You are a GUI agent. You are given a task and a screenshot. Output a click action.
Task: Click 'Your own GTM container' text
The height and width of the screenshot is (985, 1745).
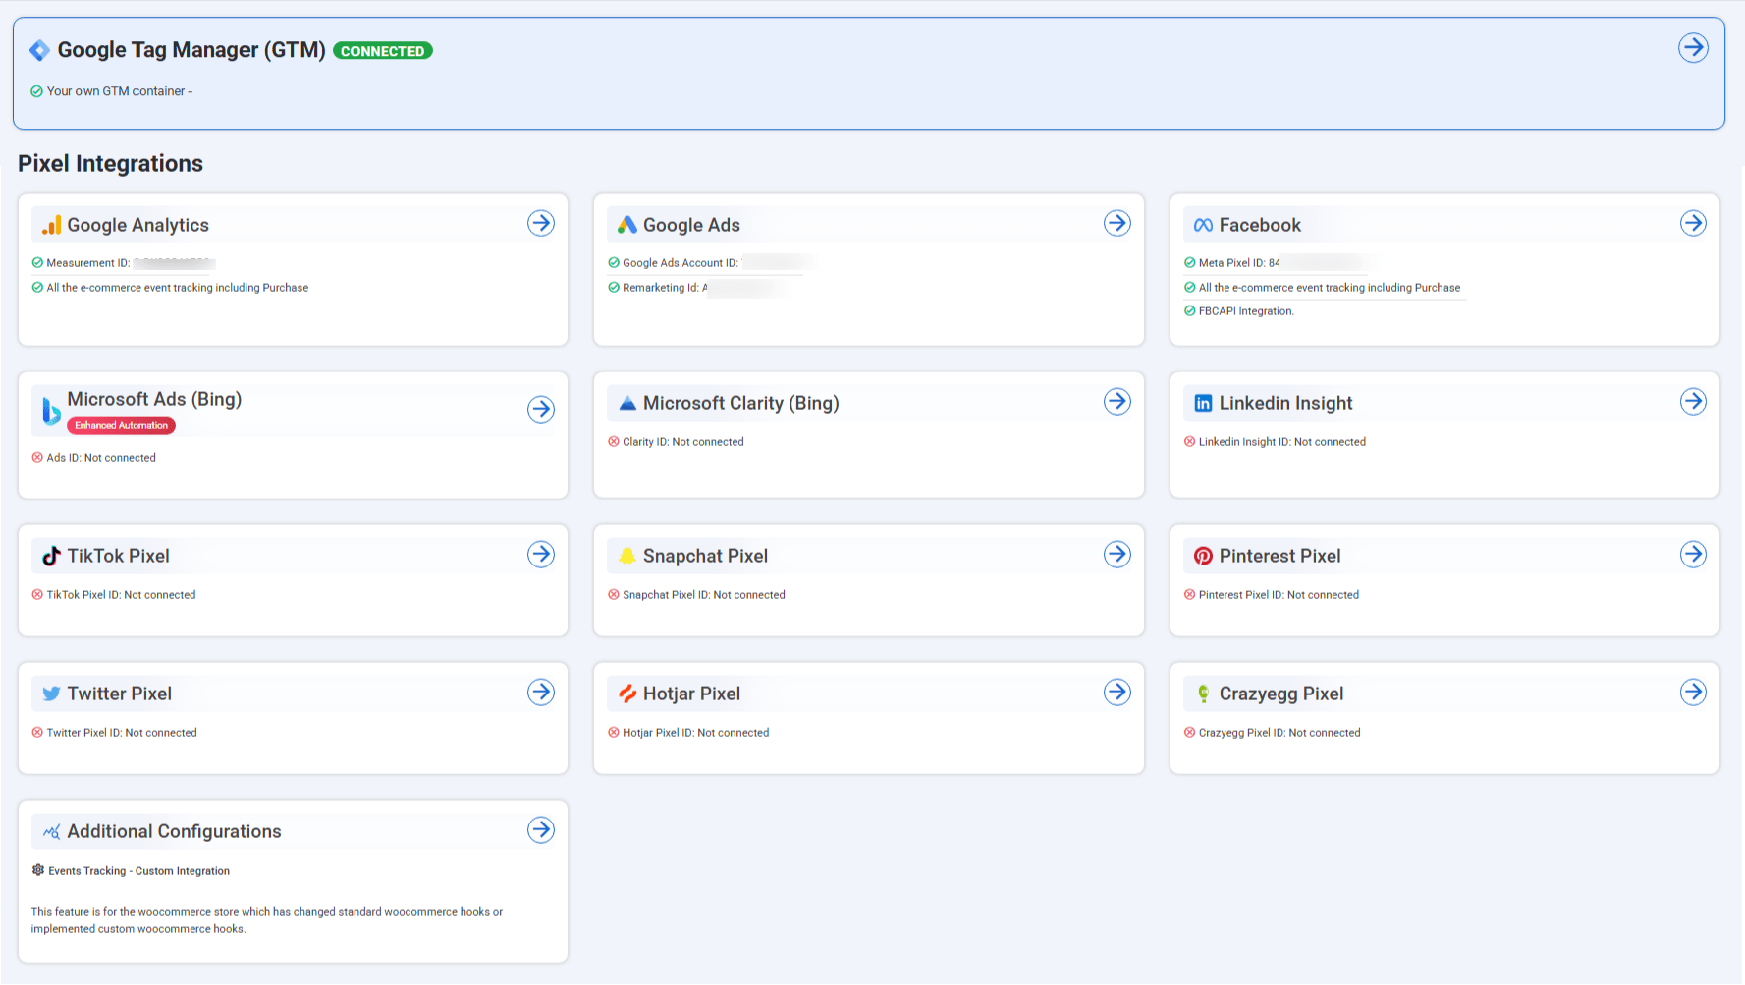point(119,91)
